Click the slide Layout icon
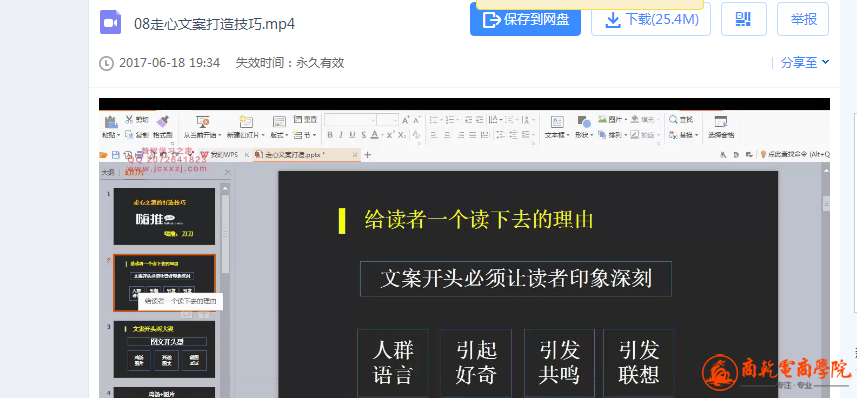 (279, 122)
